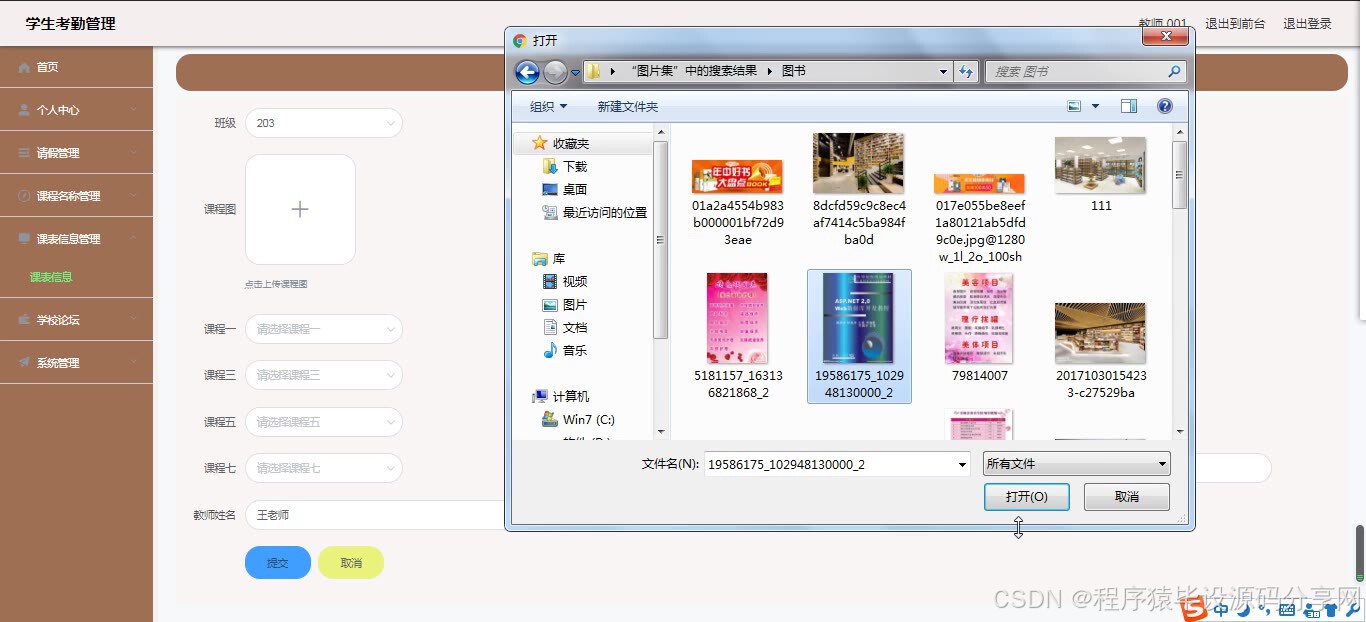Select 课表信息 submenu item
Screen dimensions: 1366x622
tap(51, 277)
